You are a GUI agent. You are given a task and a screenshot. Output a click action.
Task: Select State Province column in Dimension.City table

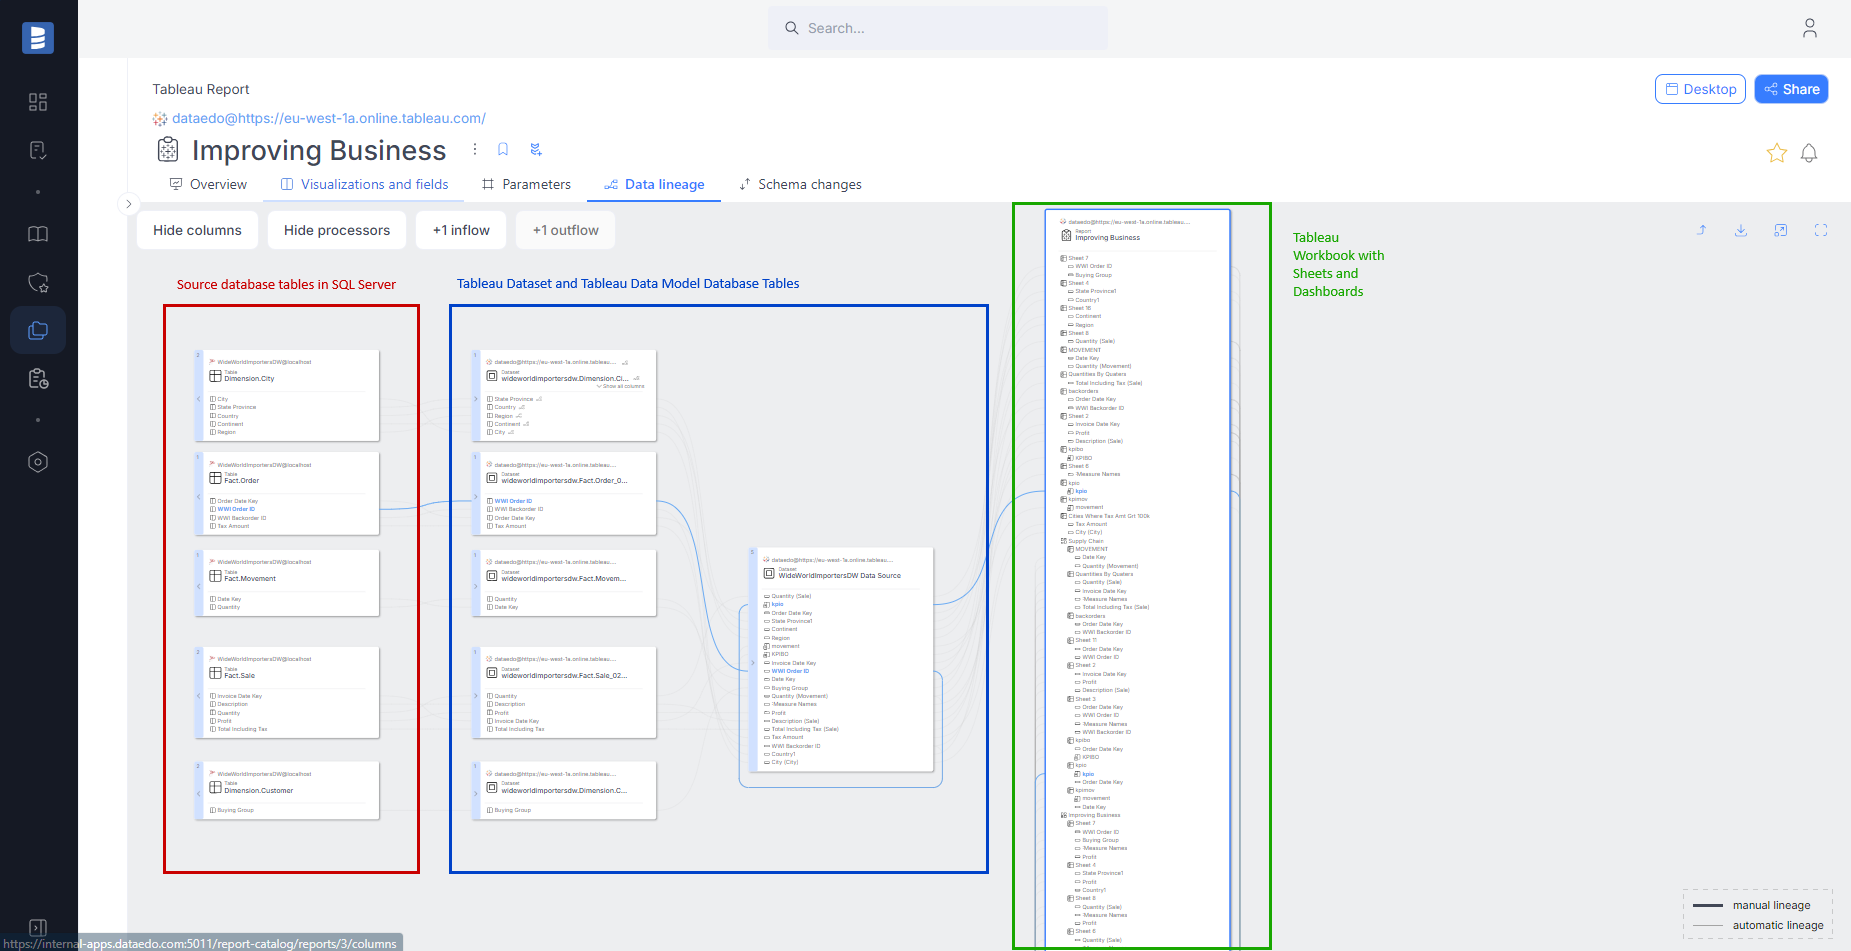pyautogui.click(x=236, y=407)
